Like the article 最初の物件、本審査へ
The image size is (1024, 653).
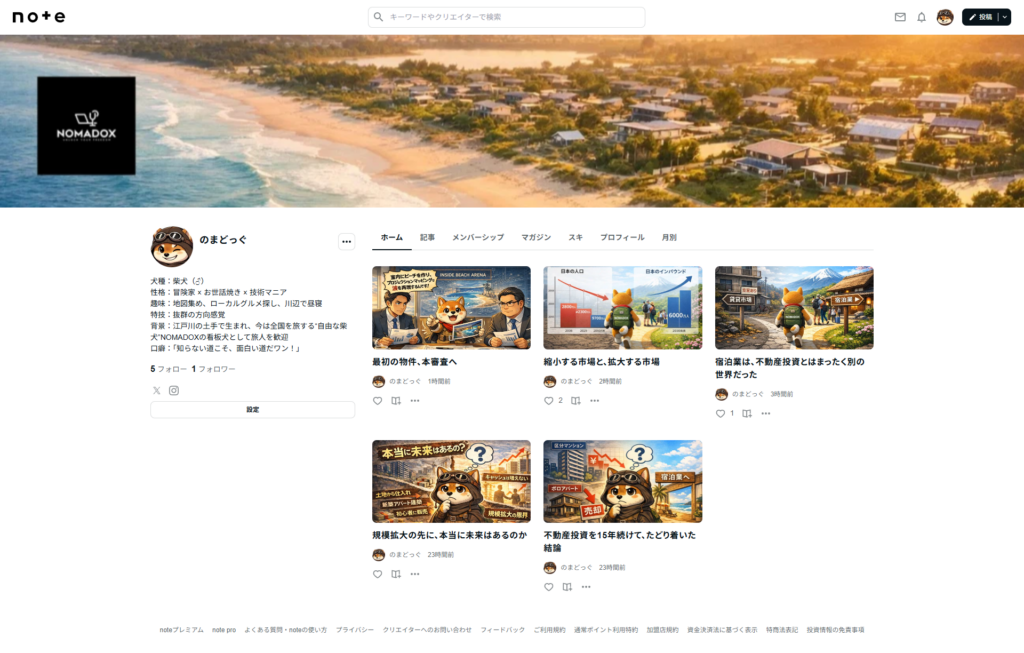click(x=377, y=400)
